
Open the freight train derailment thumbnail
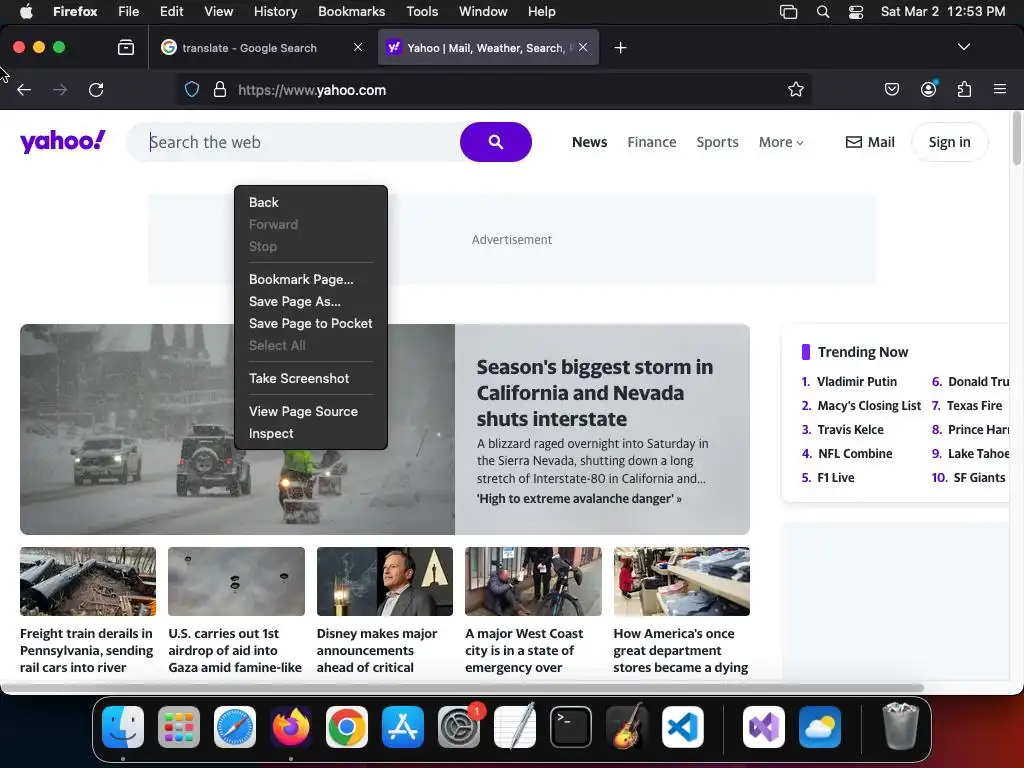point(88,581)
